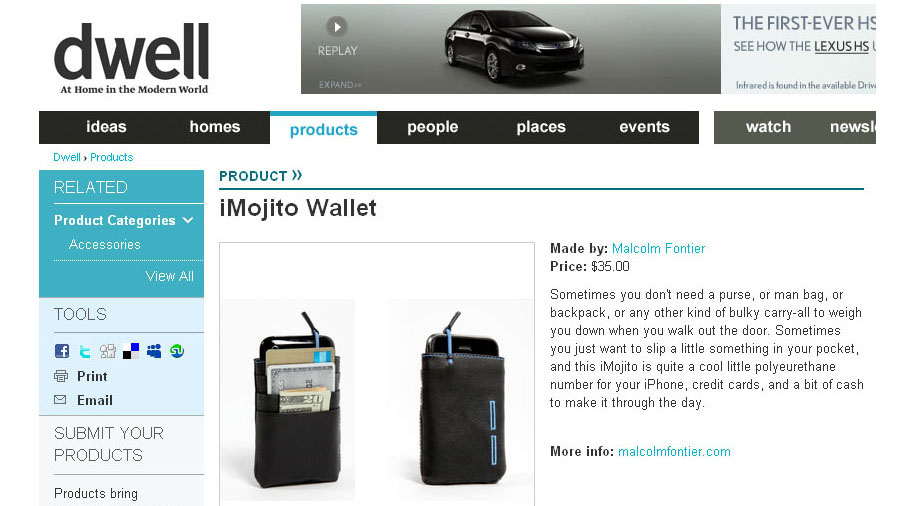The width and height of the screenshot is (900, 506).
Task: Share this product on Facebook
Action: tap(62, 351)
